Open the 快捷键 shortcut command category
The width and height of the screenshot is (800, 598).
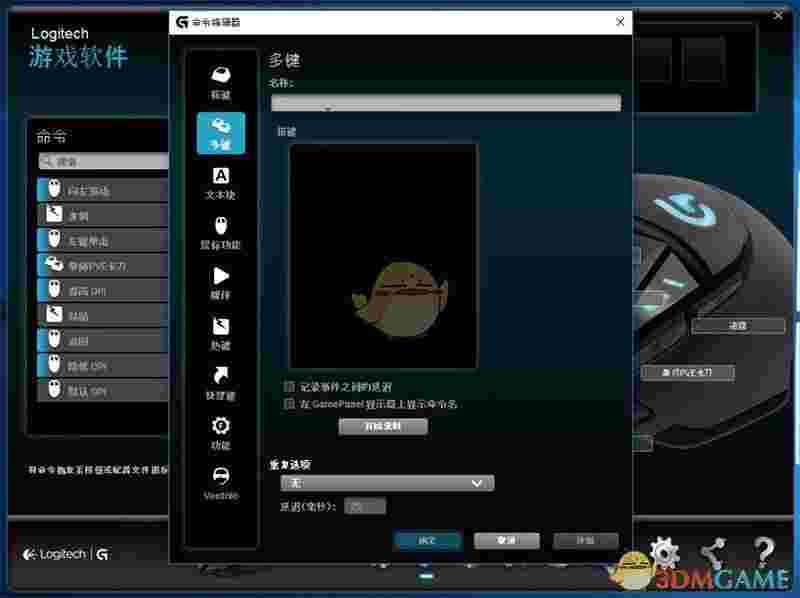222,385
